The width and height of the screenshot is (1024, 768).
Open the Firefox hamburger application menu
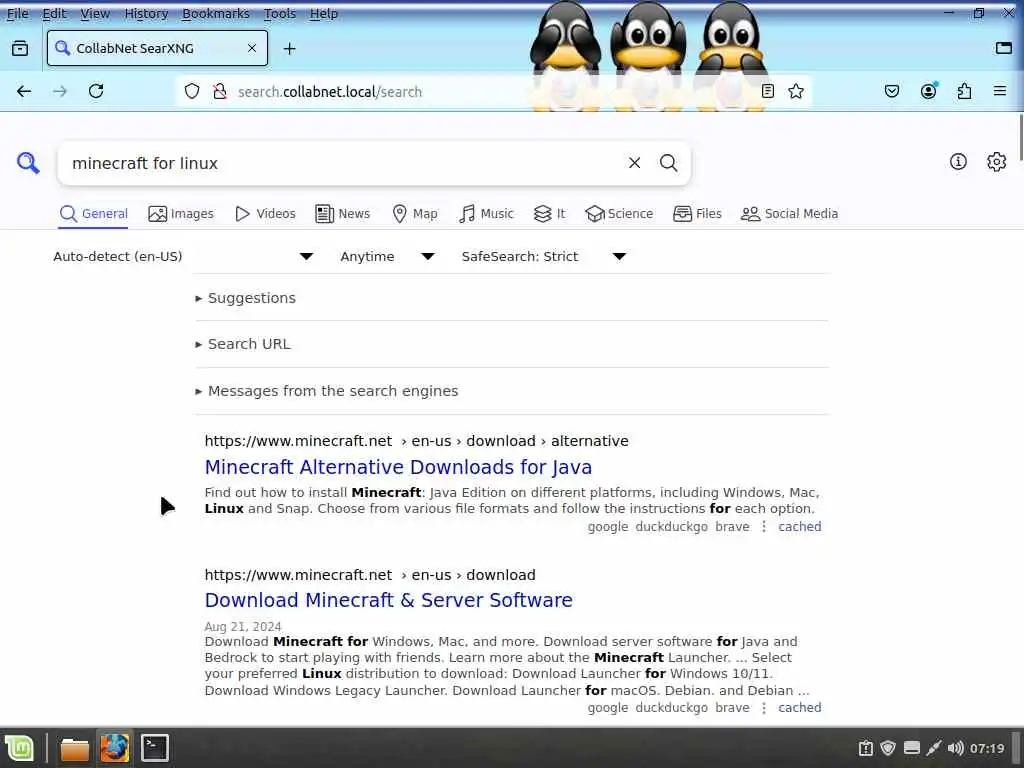999,91
